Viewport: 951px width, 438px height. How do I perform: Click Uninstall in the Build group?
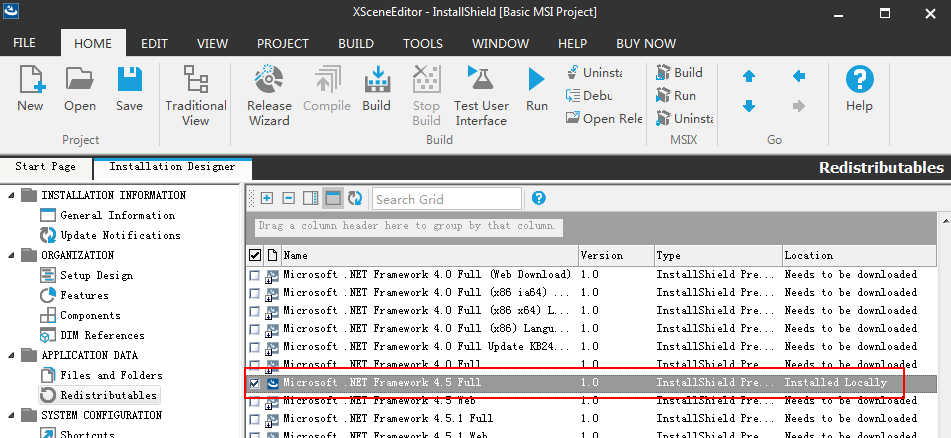pyautogui.click(x=594, y=73)
